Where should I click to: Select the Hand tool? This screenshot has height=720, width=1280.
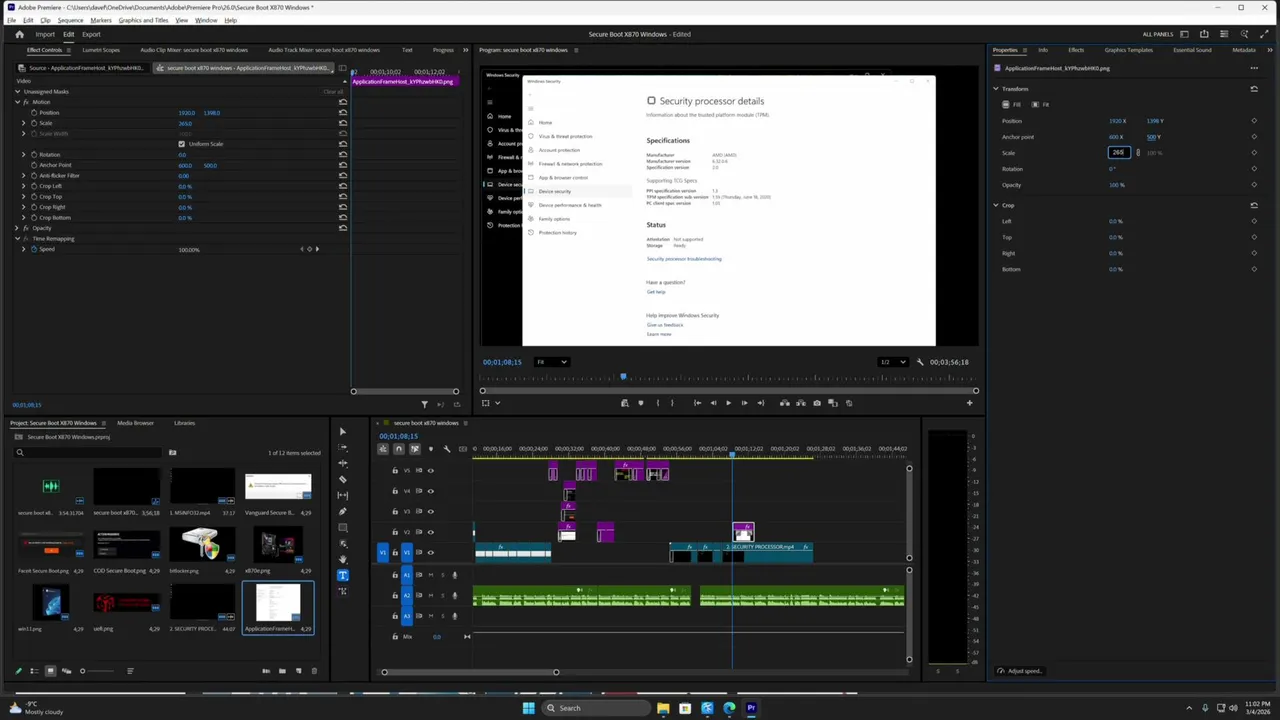coord(342,559)
